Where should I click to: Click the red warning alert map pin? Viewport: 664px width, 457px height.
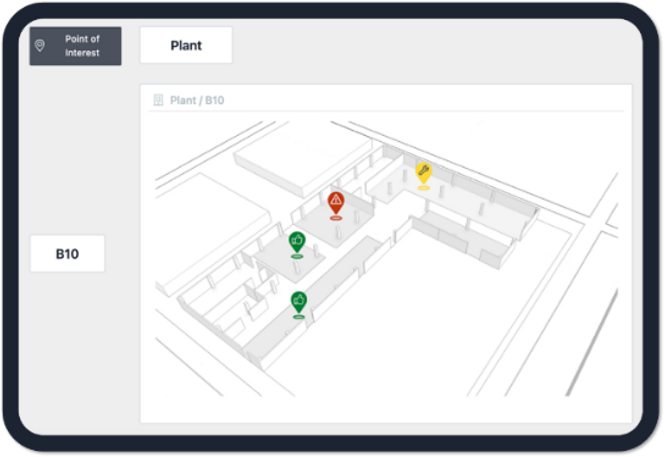point(336,204)
